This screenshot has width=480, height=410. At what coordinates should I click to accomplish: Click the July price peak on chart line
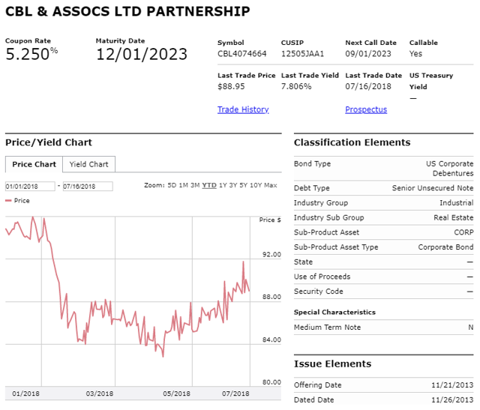[243, 262]
